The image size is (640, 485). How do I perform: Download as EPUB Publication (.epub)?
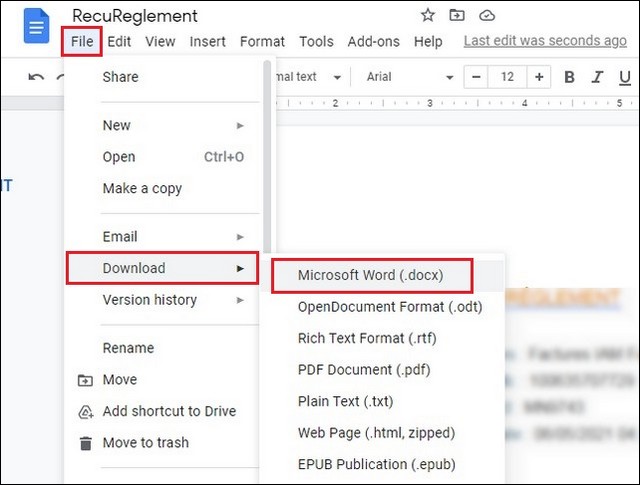381,464
